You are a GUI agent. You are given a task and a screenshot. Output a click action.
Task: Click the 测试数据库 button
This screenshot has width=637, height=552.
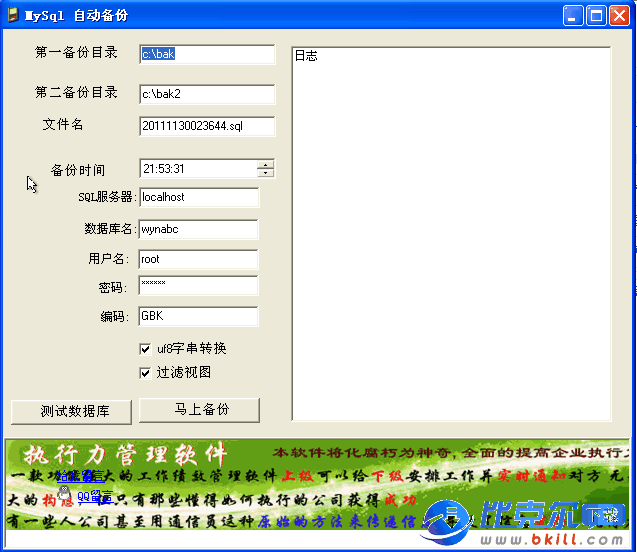(72, 412)
